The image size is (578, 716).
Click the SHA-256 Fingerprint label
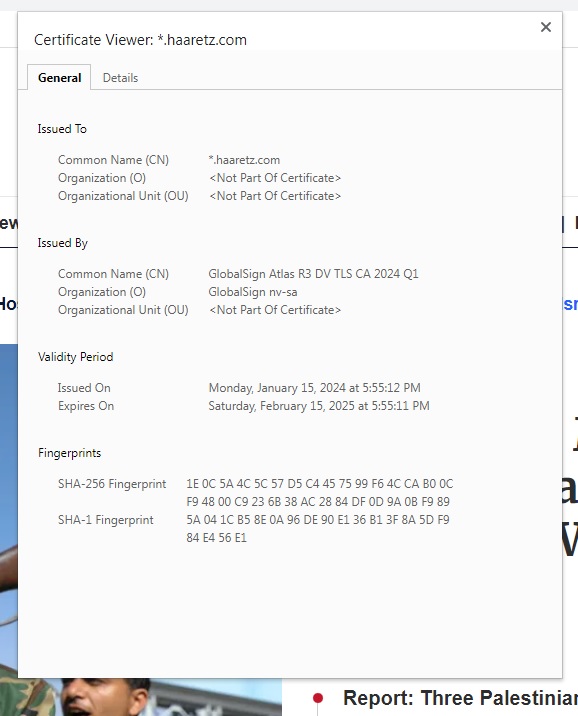point(112,484)
